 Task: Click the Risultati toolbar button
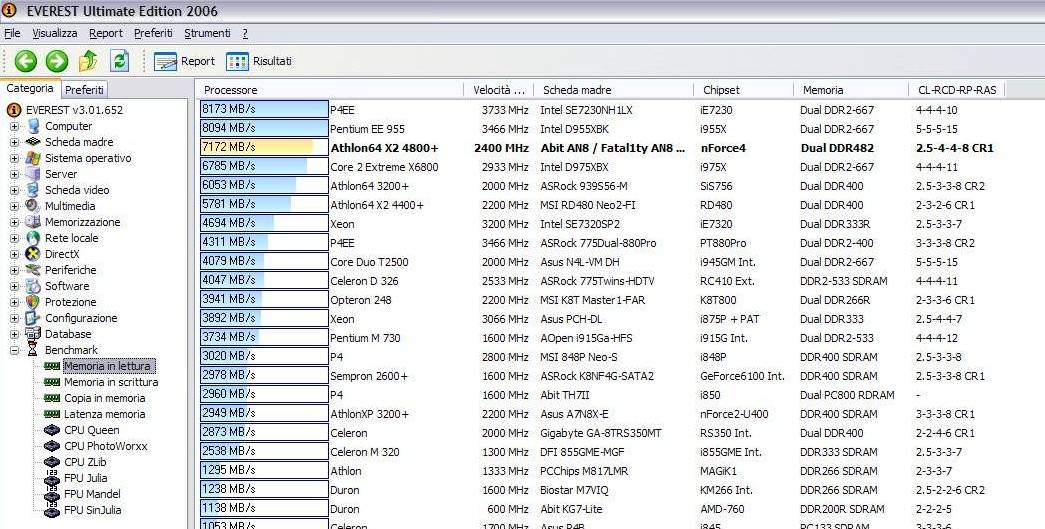click(259, 61)
